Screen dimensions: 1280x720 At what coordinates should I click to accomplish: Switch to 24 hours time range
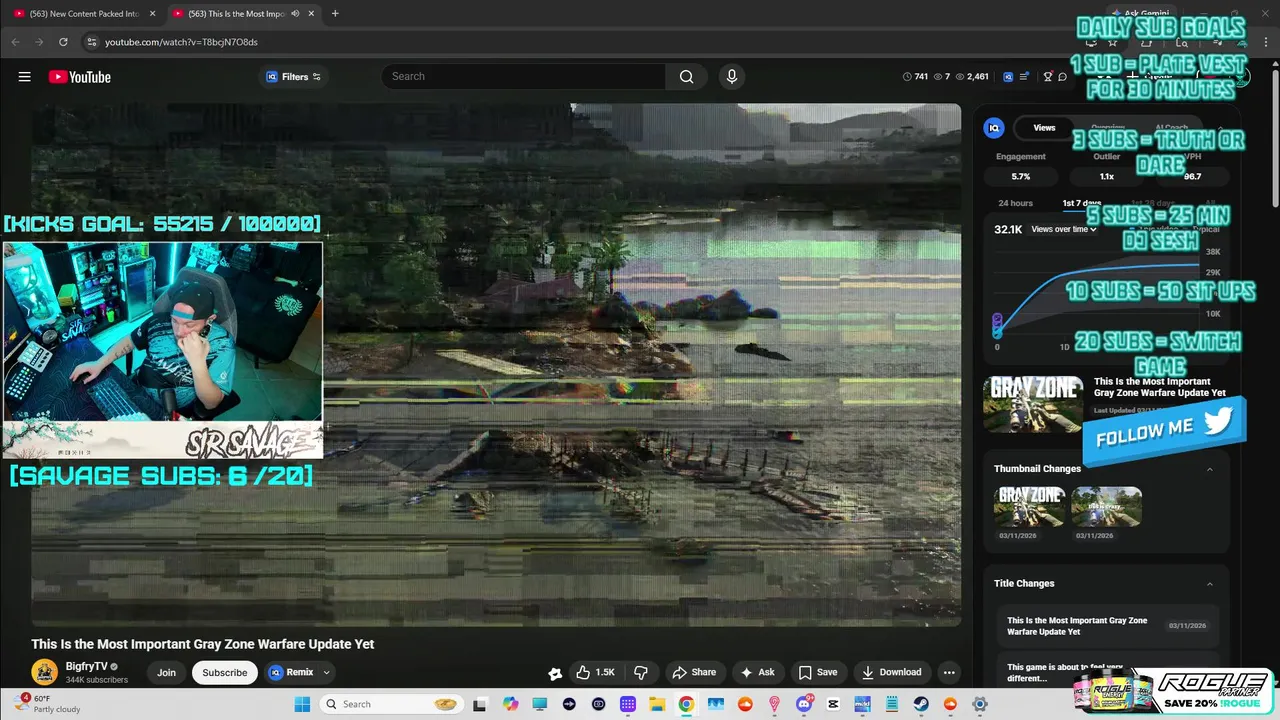pyautogui.click(x=1015, y=203)
